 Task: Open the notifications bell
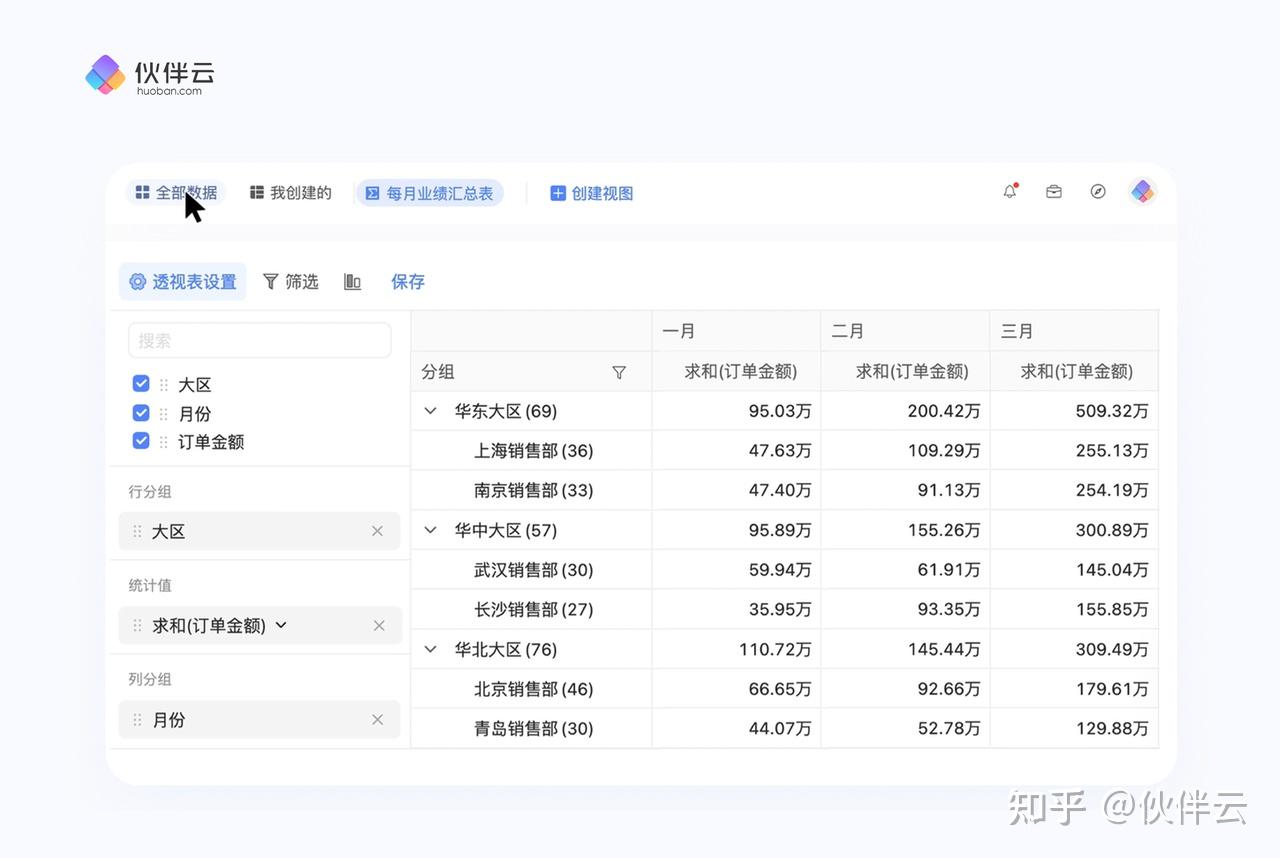tap(1010, 192)
